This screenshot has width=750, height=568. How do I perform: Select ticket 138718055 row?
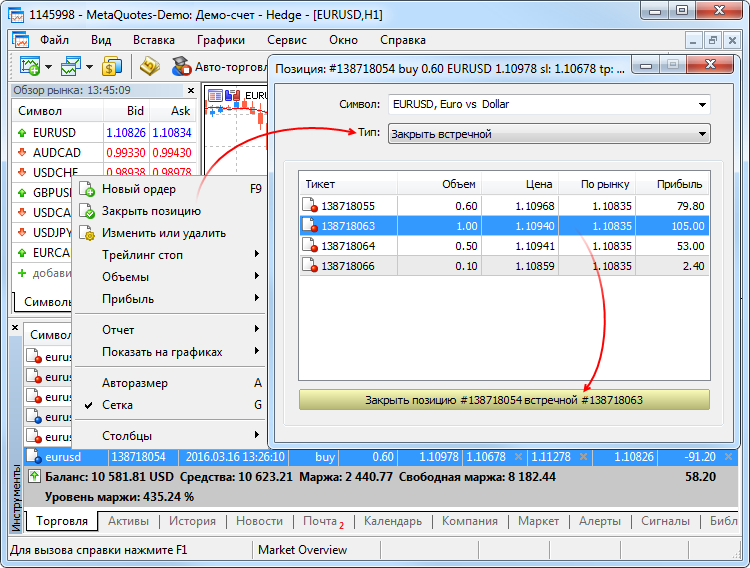pos(504,206)
